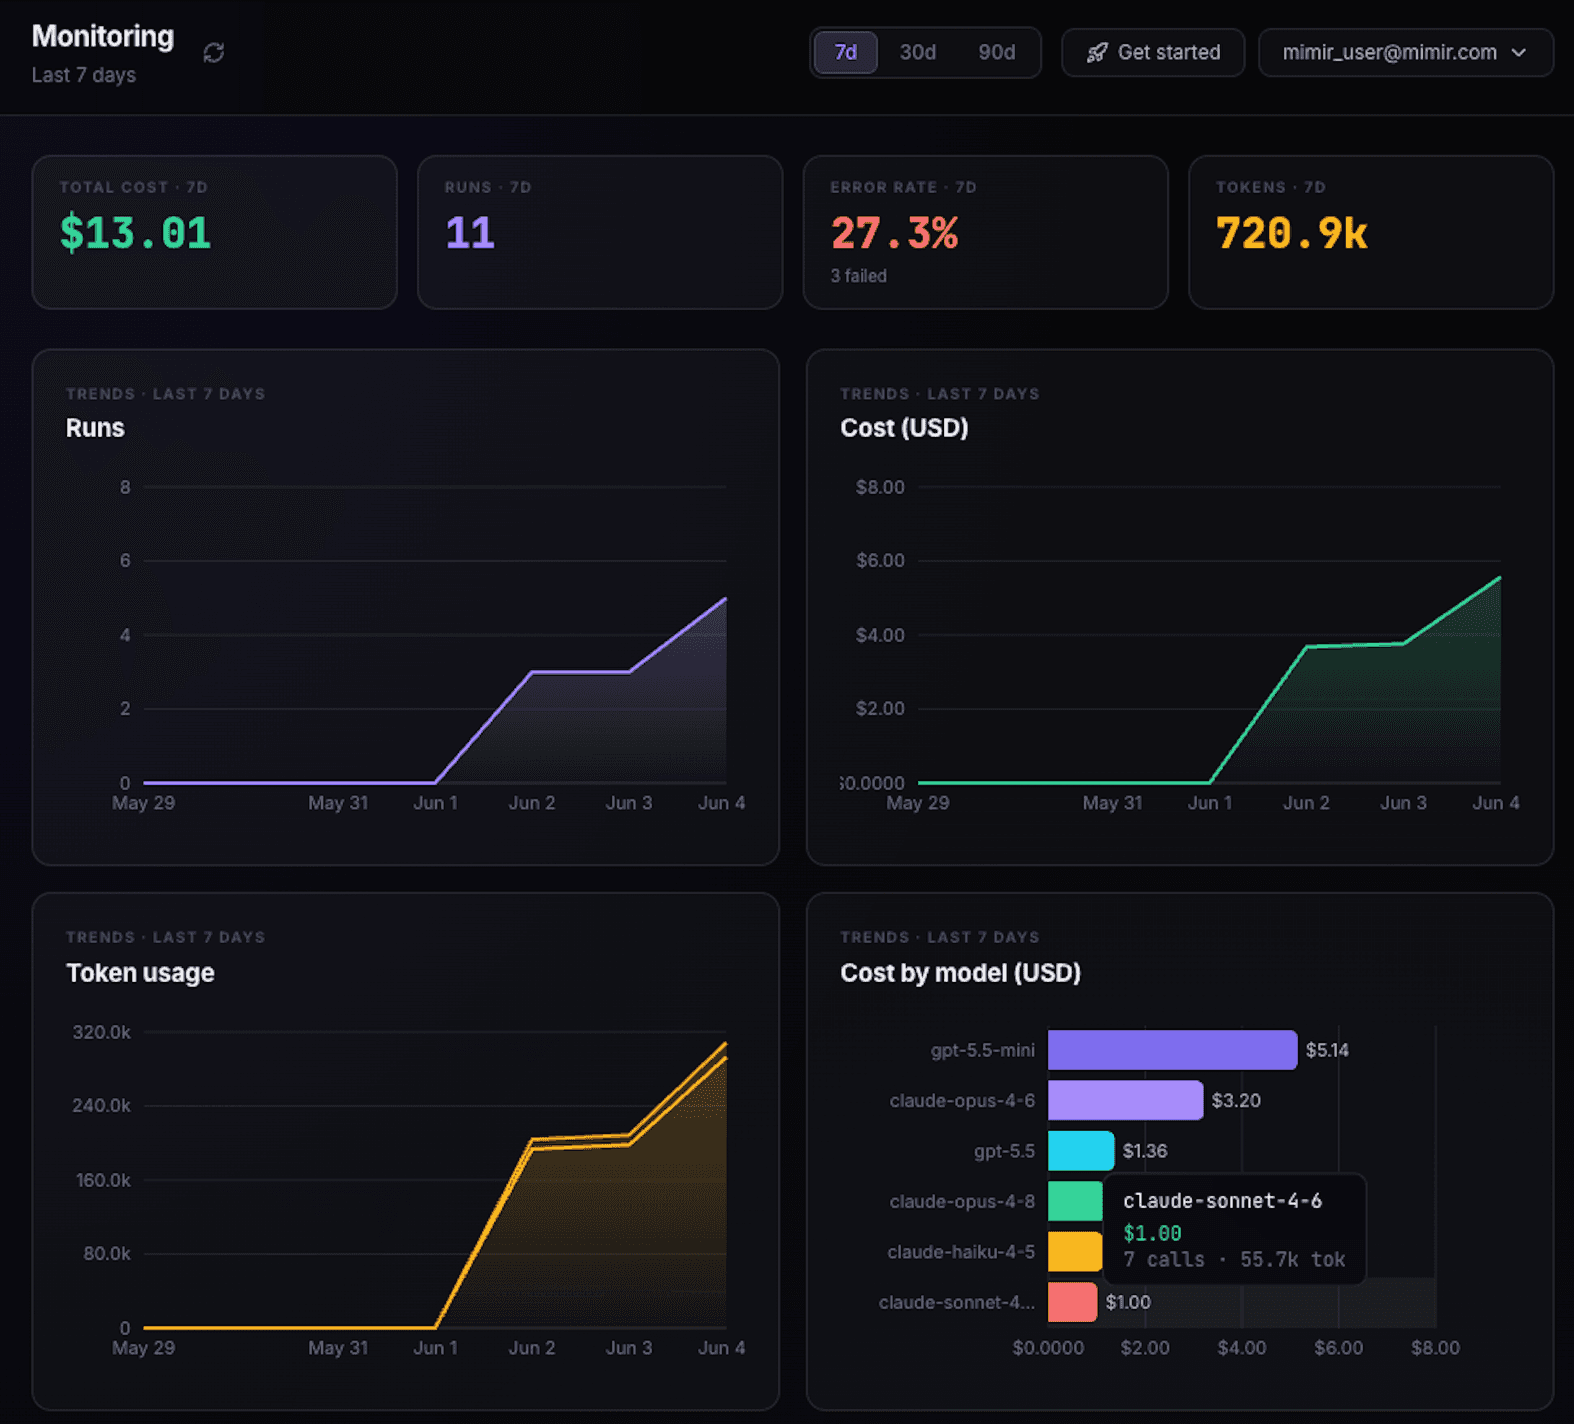The height and width of the screenshot is (1424, 1574).
Task: Click the claude-sonnet-4 red bar
Action: coord(1072,1302)
